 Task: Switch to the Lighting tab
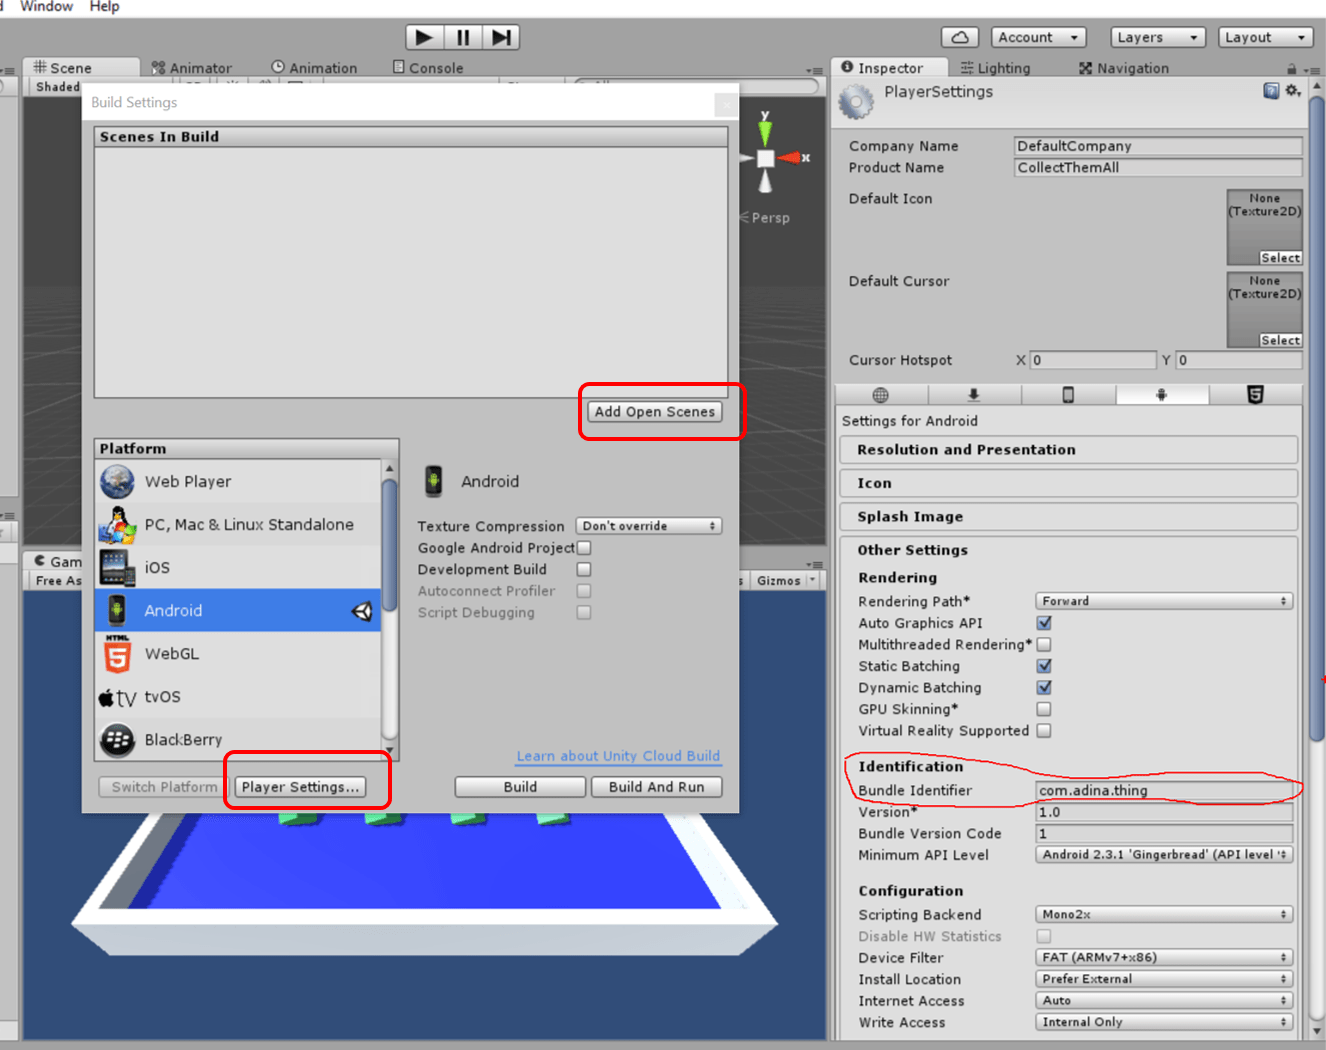pos(995,68)
